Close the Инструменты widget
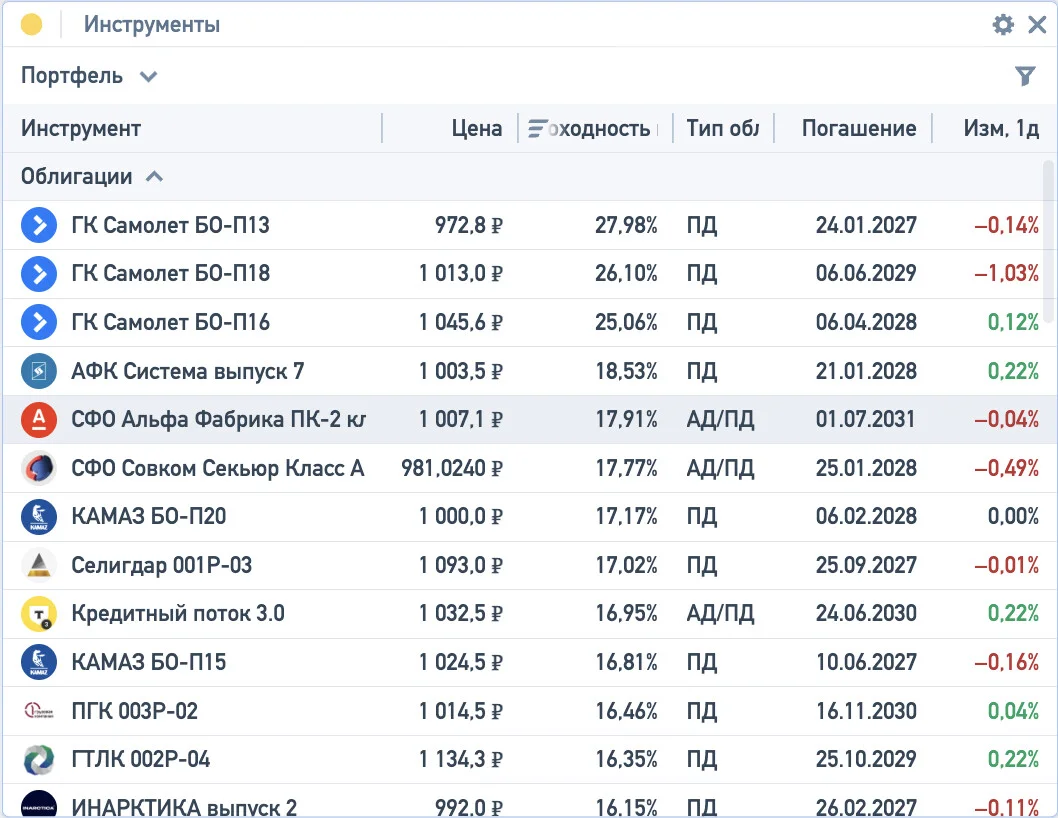The height and width of the screenshot is (818, 1058). [1037, 25]
